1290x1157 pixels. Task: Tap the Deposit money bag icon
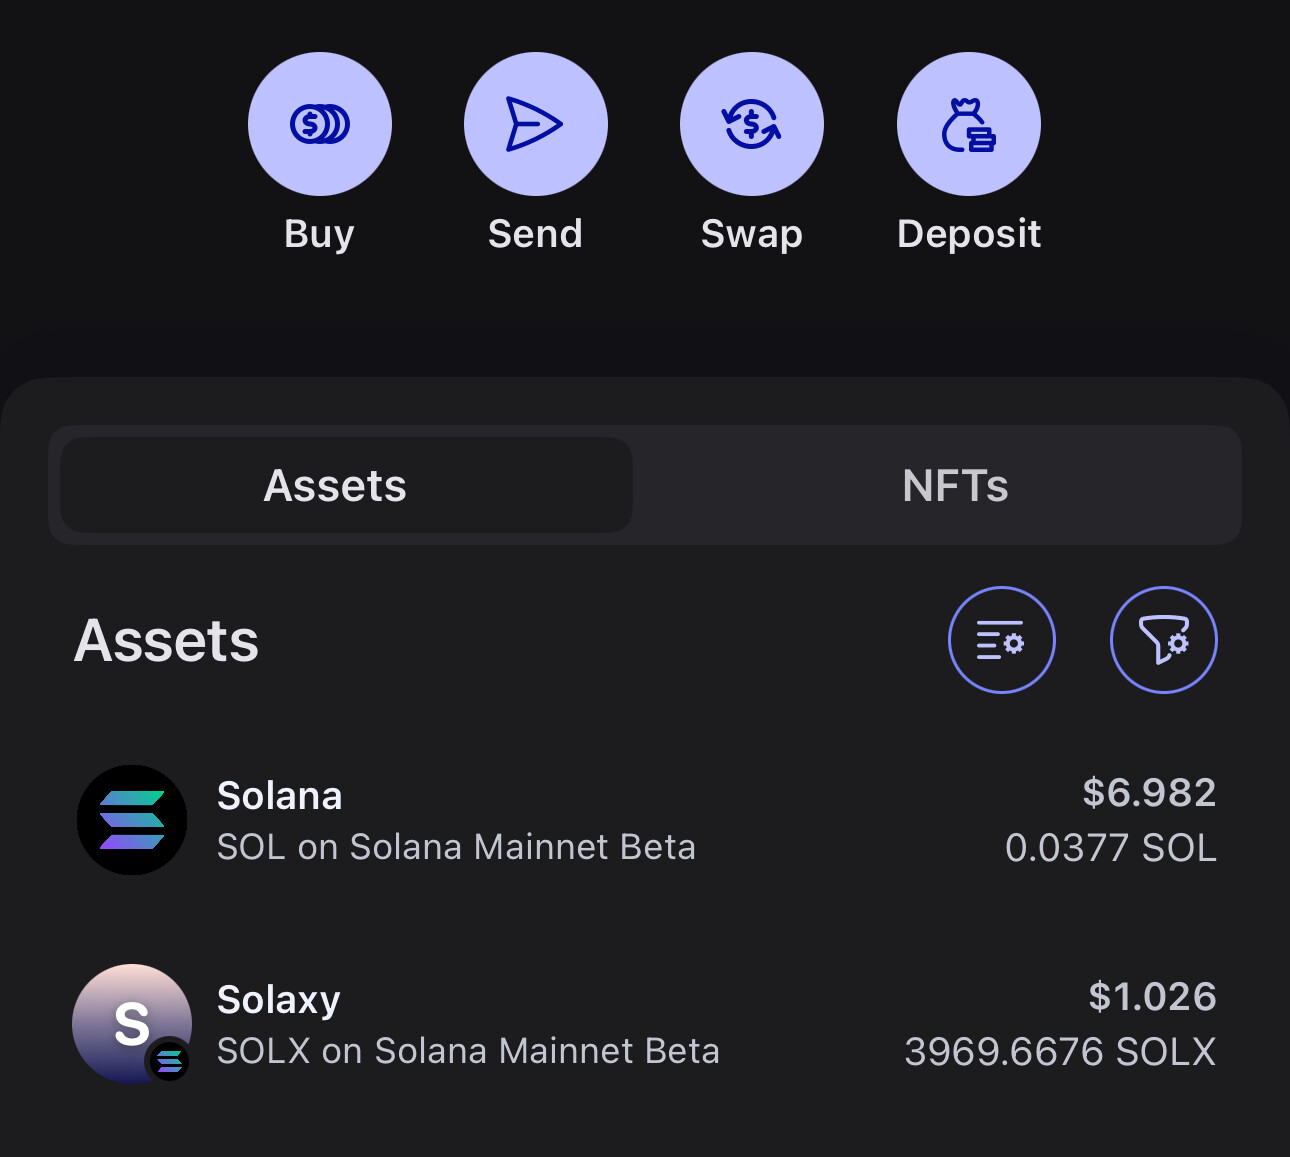(x=969, y=124)
